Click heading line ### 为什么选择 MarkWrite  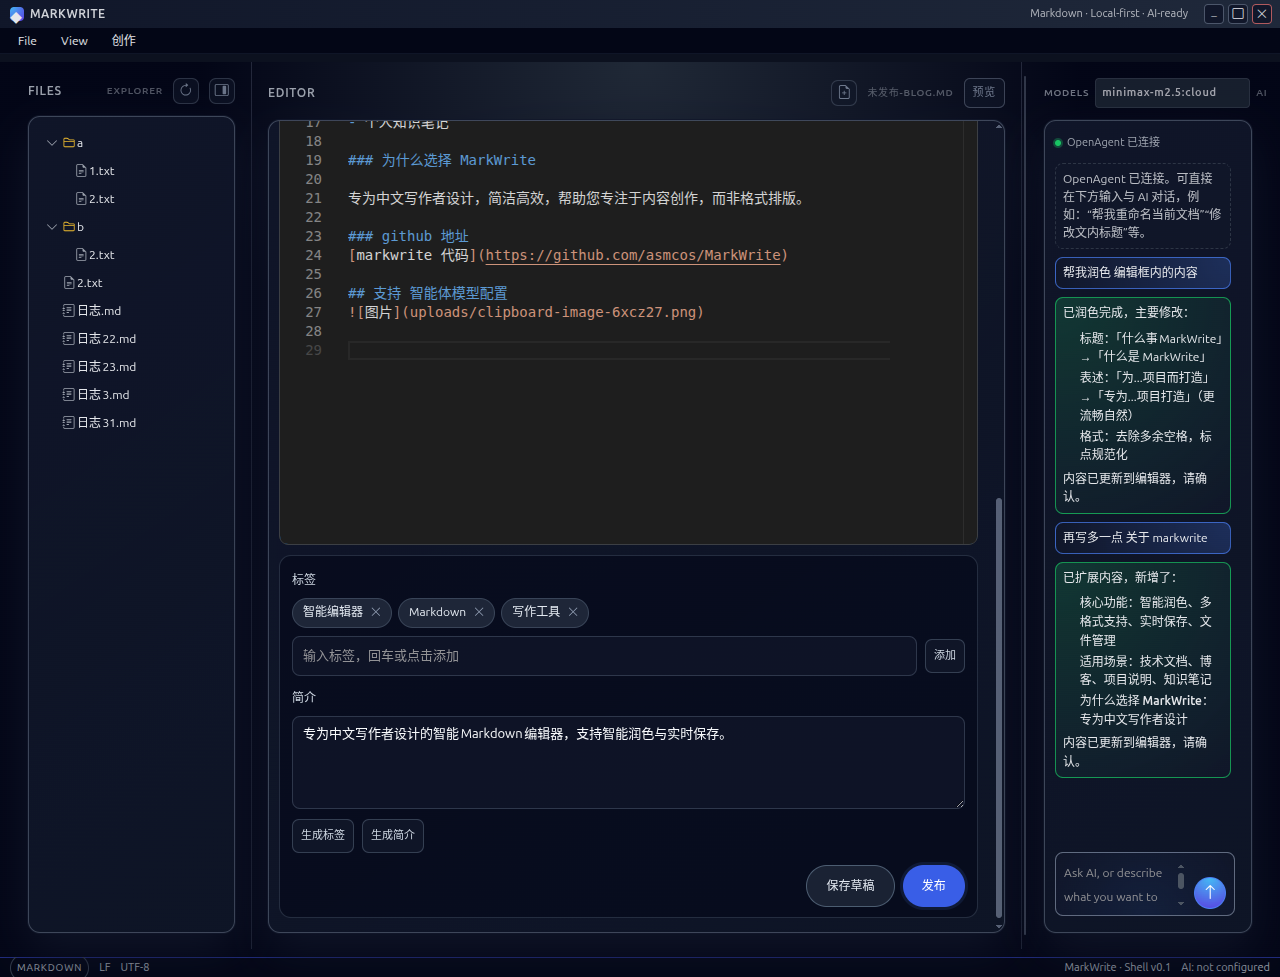(442, 160)
